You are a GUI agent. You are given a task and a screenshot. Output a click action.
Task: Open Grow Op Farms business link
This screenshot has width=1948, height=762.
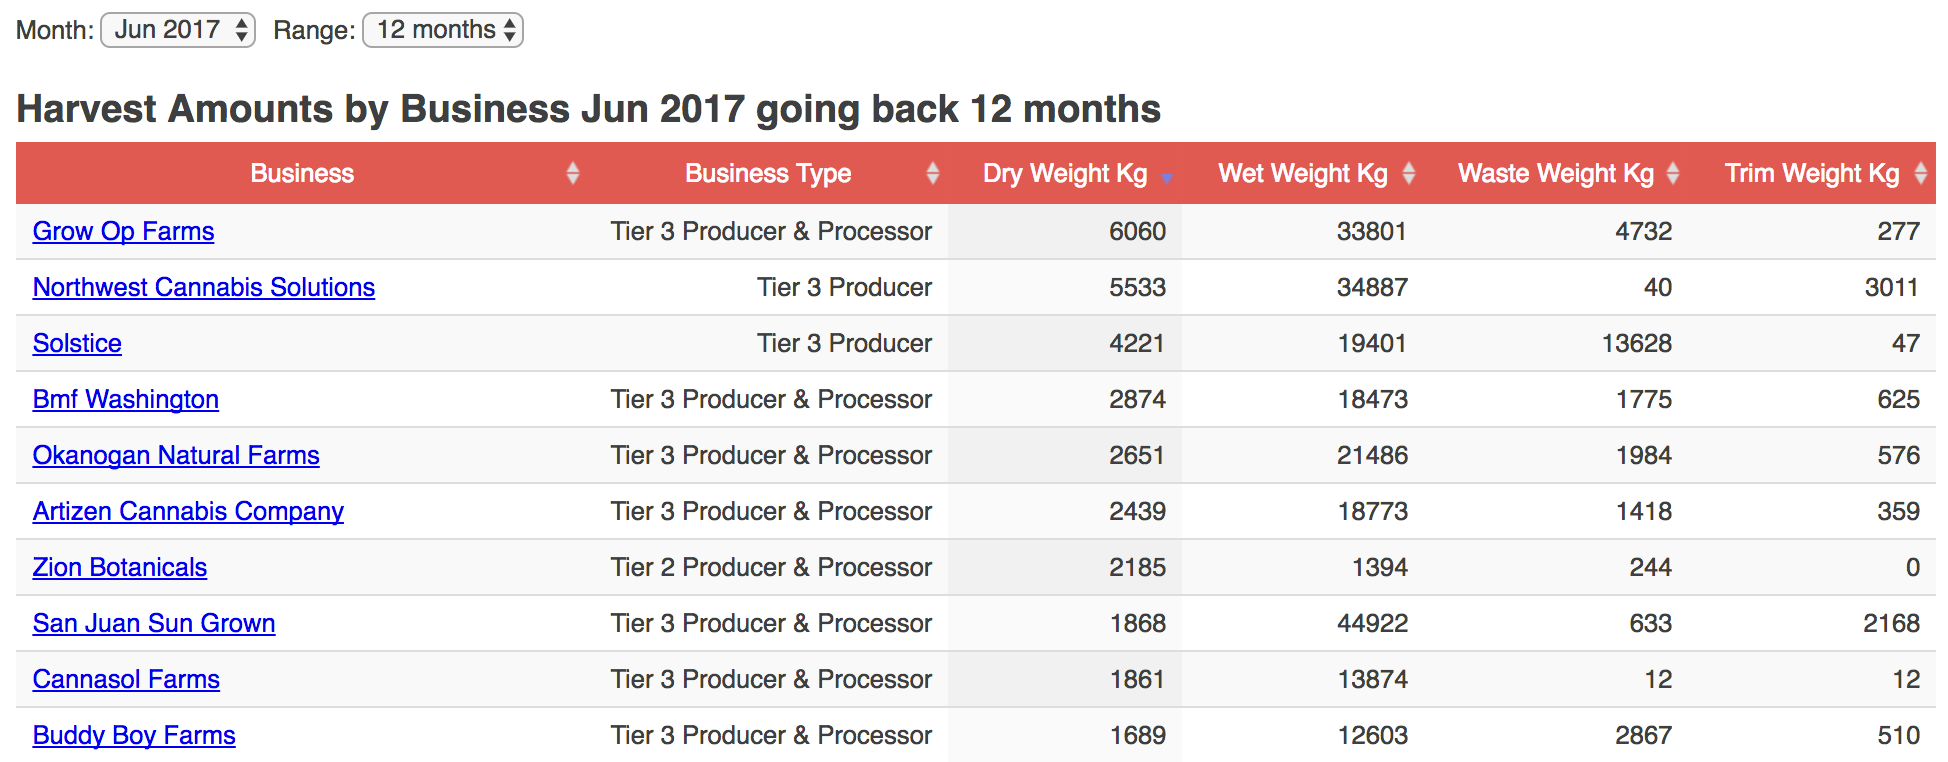pyautogui.click(x=123, y=231)
